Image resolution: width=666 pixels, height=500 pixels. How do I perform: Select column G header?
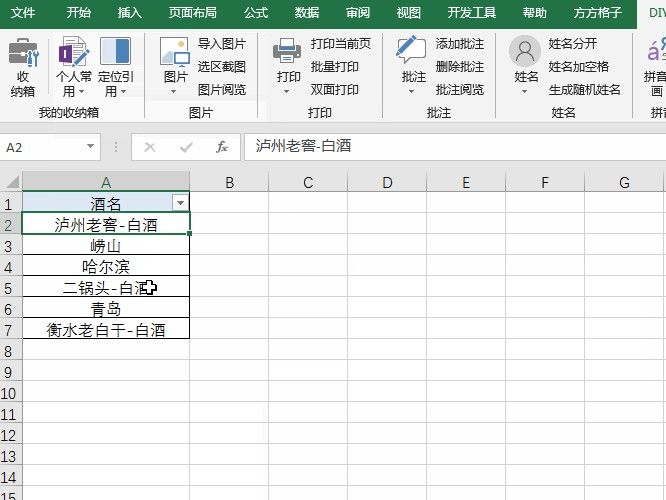pyautogui.click(x=624, y=182)
